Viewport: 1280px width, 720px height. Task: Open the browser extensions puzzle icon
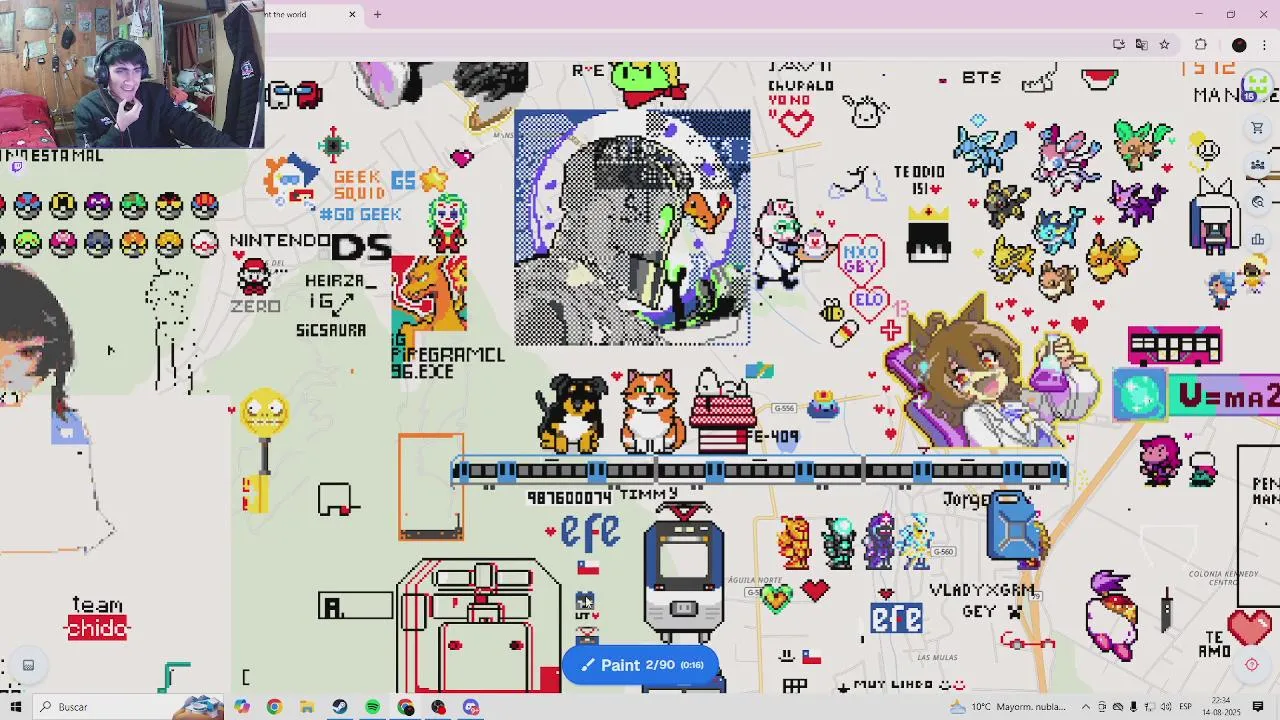coord(1200,44)
